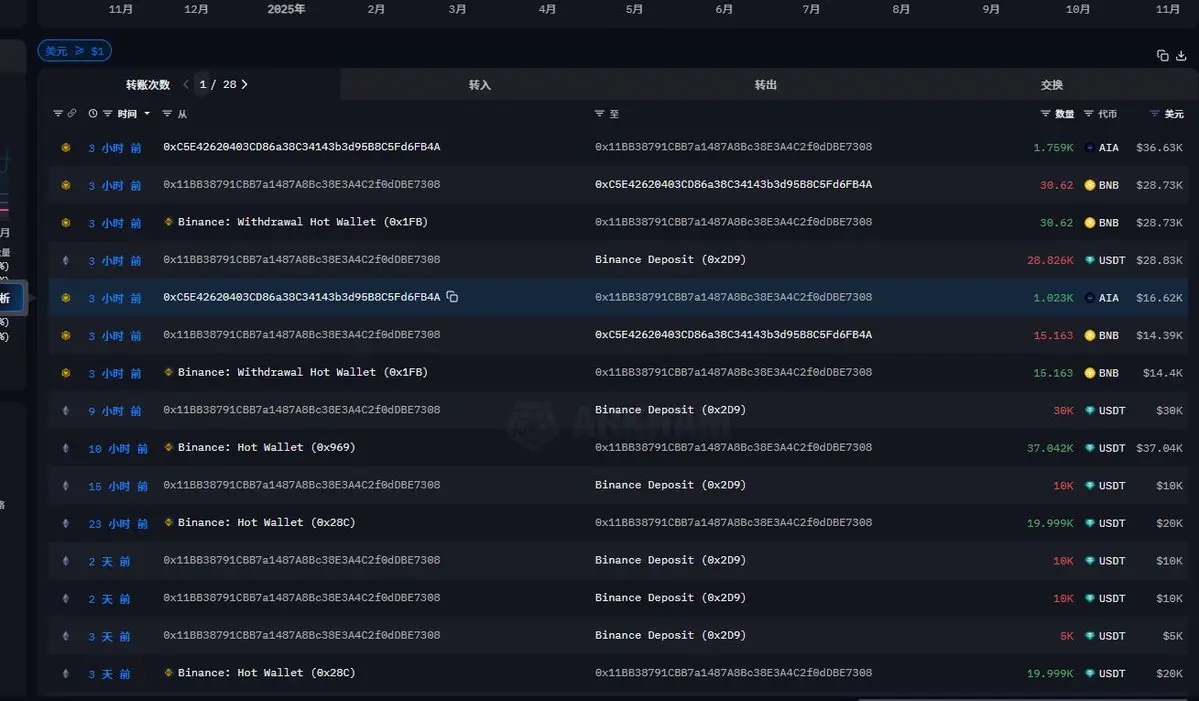This screenshot has width=1199, height=701.
Task: Click the clock icon beside 时间 header
Action: pyautogui.click(x=93, y=113)
